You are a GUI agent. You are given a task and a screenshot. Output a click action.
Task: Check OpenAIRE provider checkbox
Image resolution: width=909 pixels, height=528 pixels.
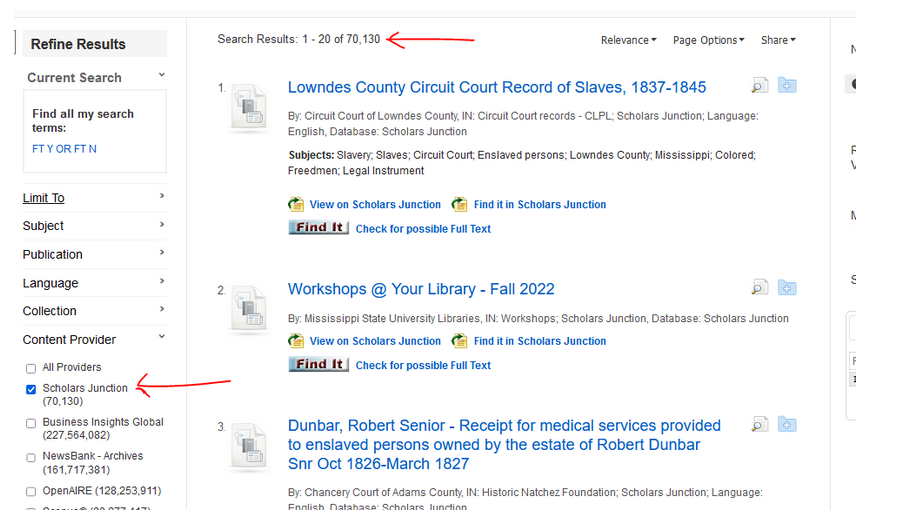pyautogui.click(x=31, y=492)
